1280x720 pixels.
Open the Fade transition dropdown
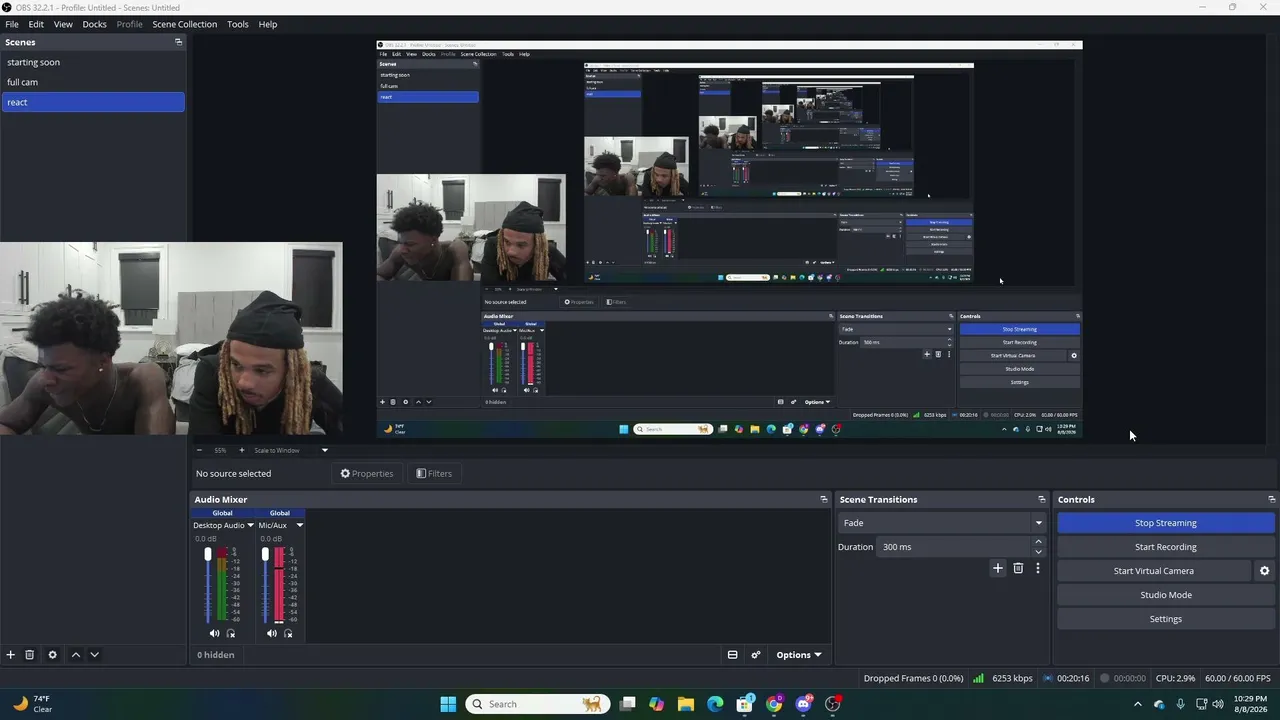tap(942, 523)
